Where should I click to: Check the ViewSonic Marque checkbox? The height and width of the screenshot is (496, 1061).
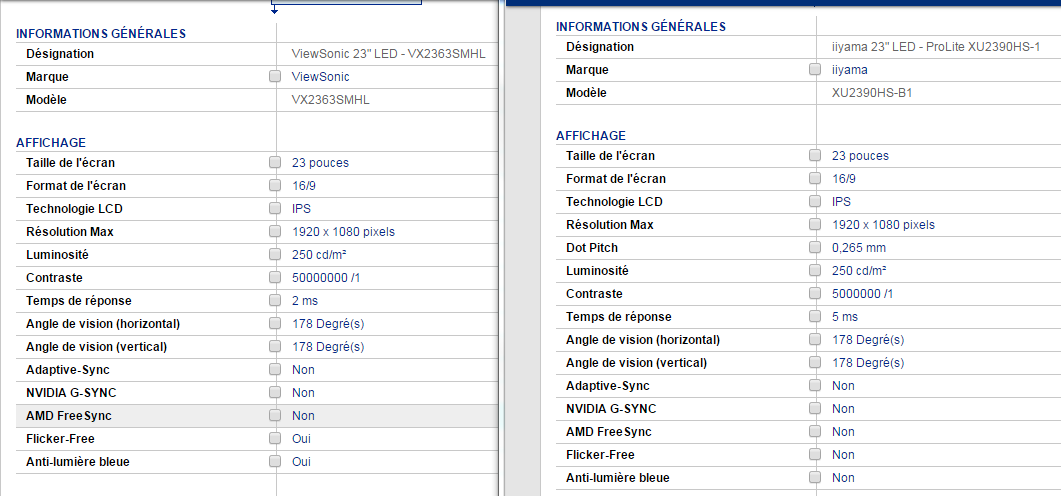coord(275,76)
